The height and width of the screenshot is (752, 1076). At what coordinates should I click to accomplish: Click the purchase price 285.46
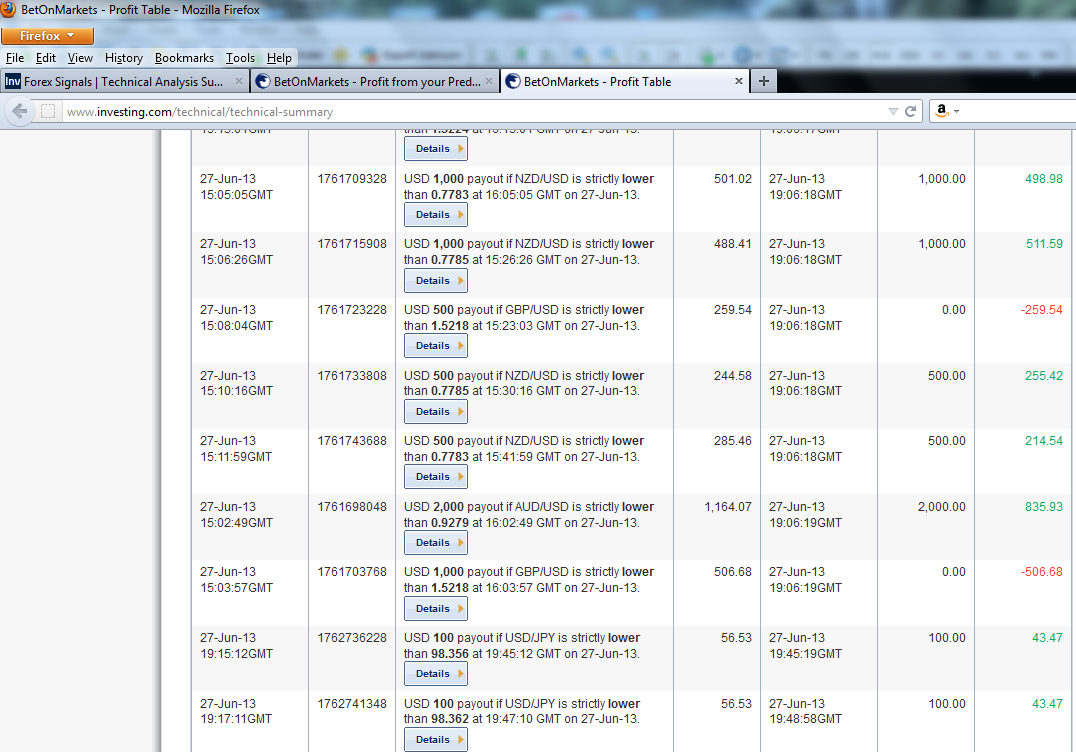tap(733, 441)
